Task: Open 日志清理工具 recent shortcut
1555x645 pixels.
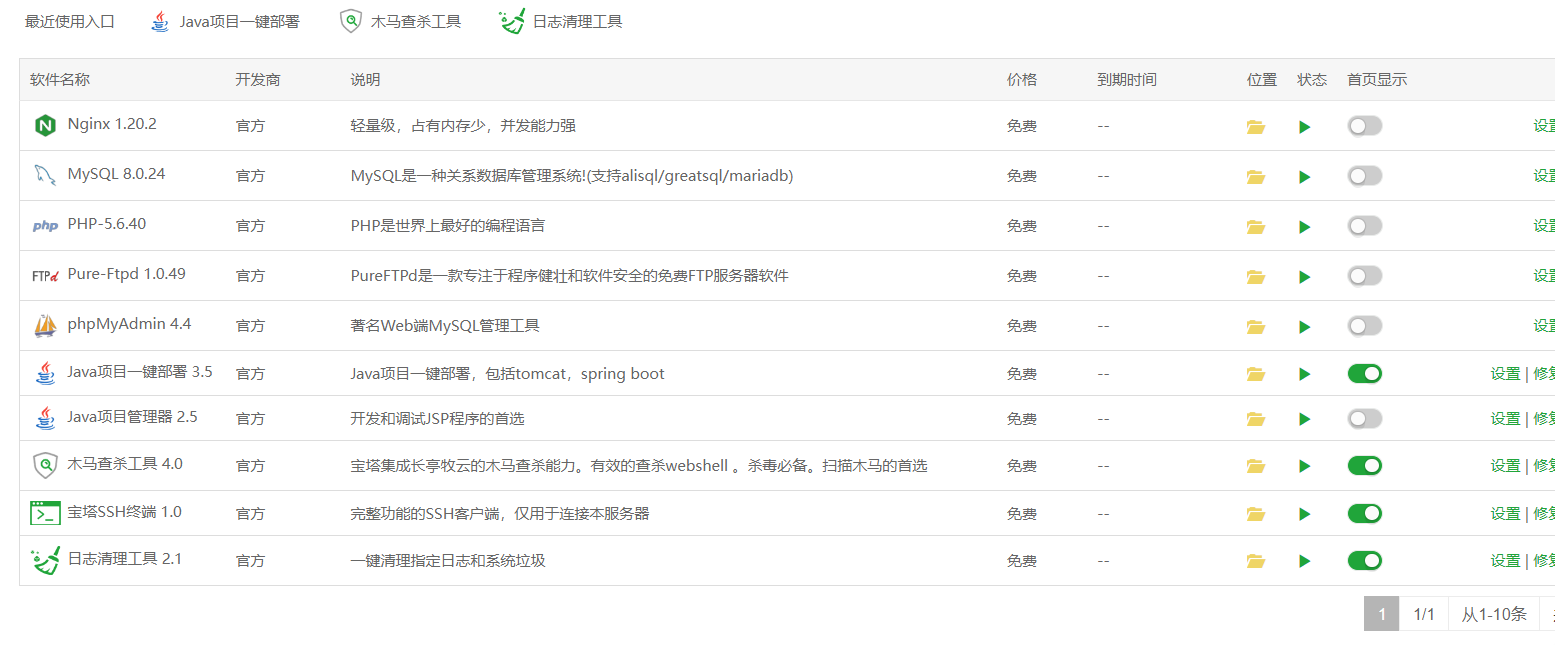Action: coord(560,21)
